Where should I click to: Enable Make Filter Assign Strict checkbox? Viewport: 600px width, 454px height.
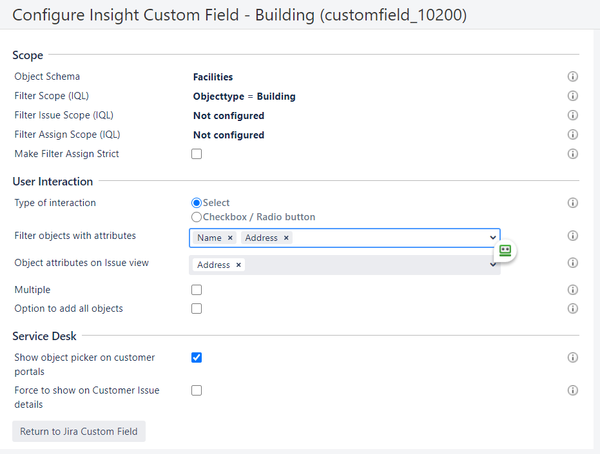(197, 154)
